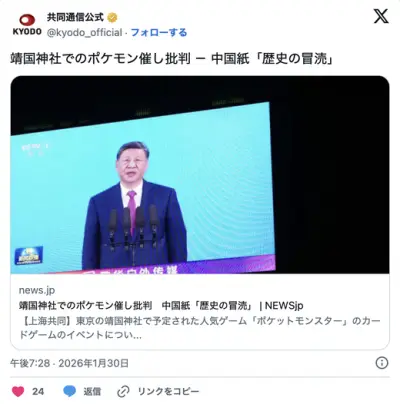Screen dimensions: 400x404
Task: Click リンクをコピー to copy link
Action: 168,391
